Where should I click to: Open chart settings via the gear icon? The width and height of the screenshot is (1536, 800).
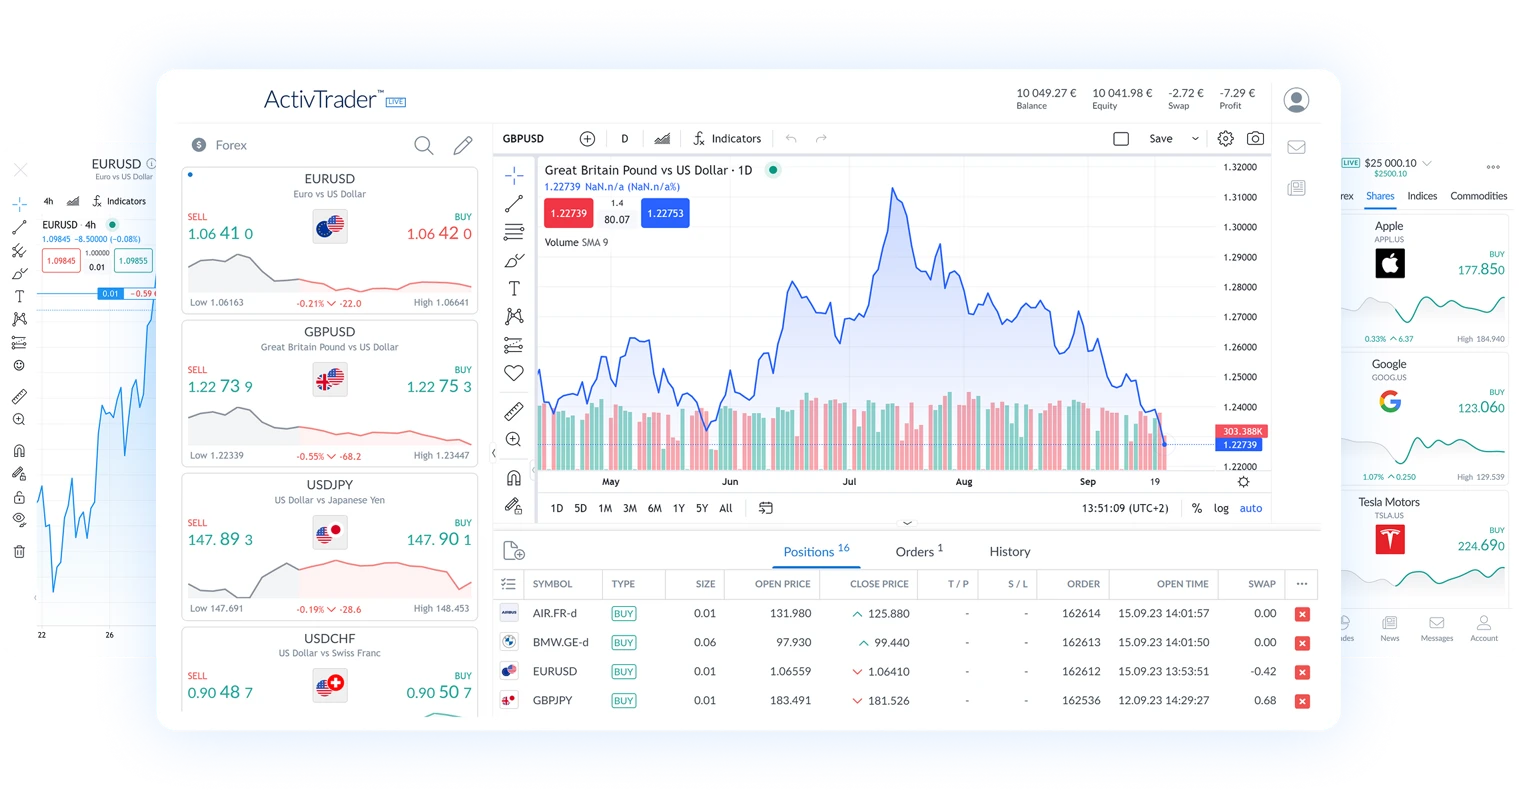pos(1225,138)
